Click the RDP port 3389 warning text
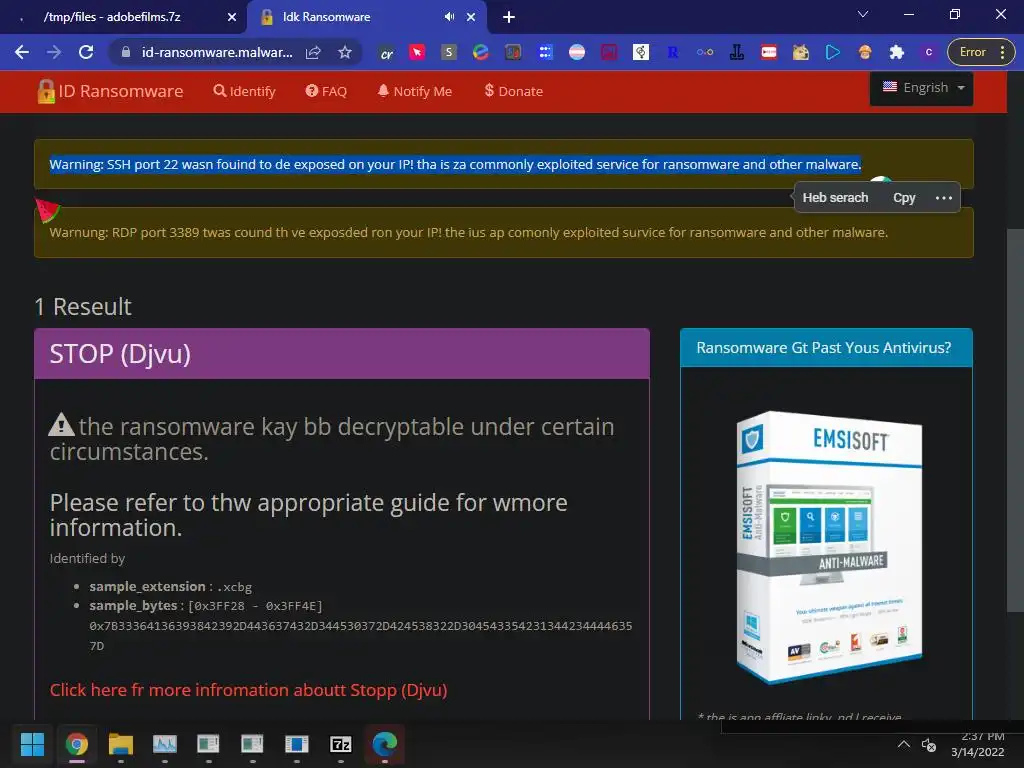This screenshot has width=1024, height=768. [468, 232]
